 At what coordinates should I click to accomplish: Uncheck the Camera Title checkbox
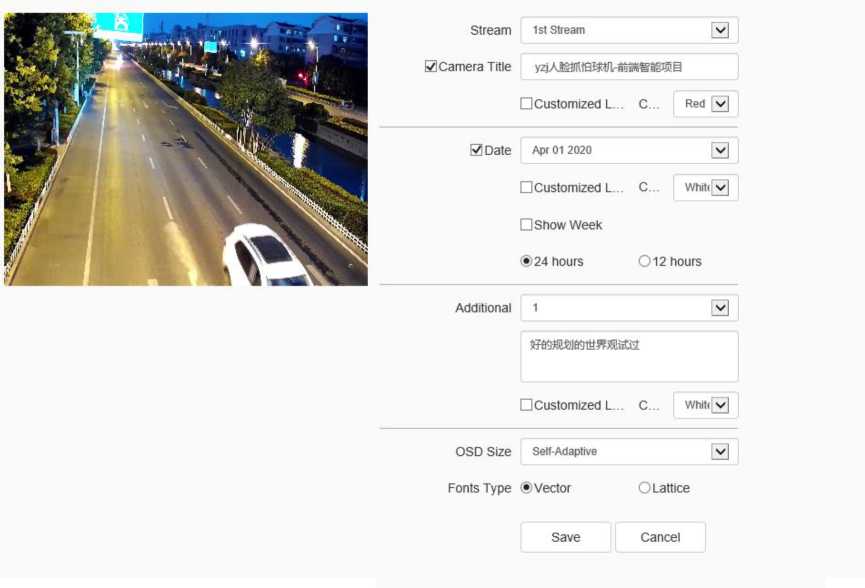[431, 67]
